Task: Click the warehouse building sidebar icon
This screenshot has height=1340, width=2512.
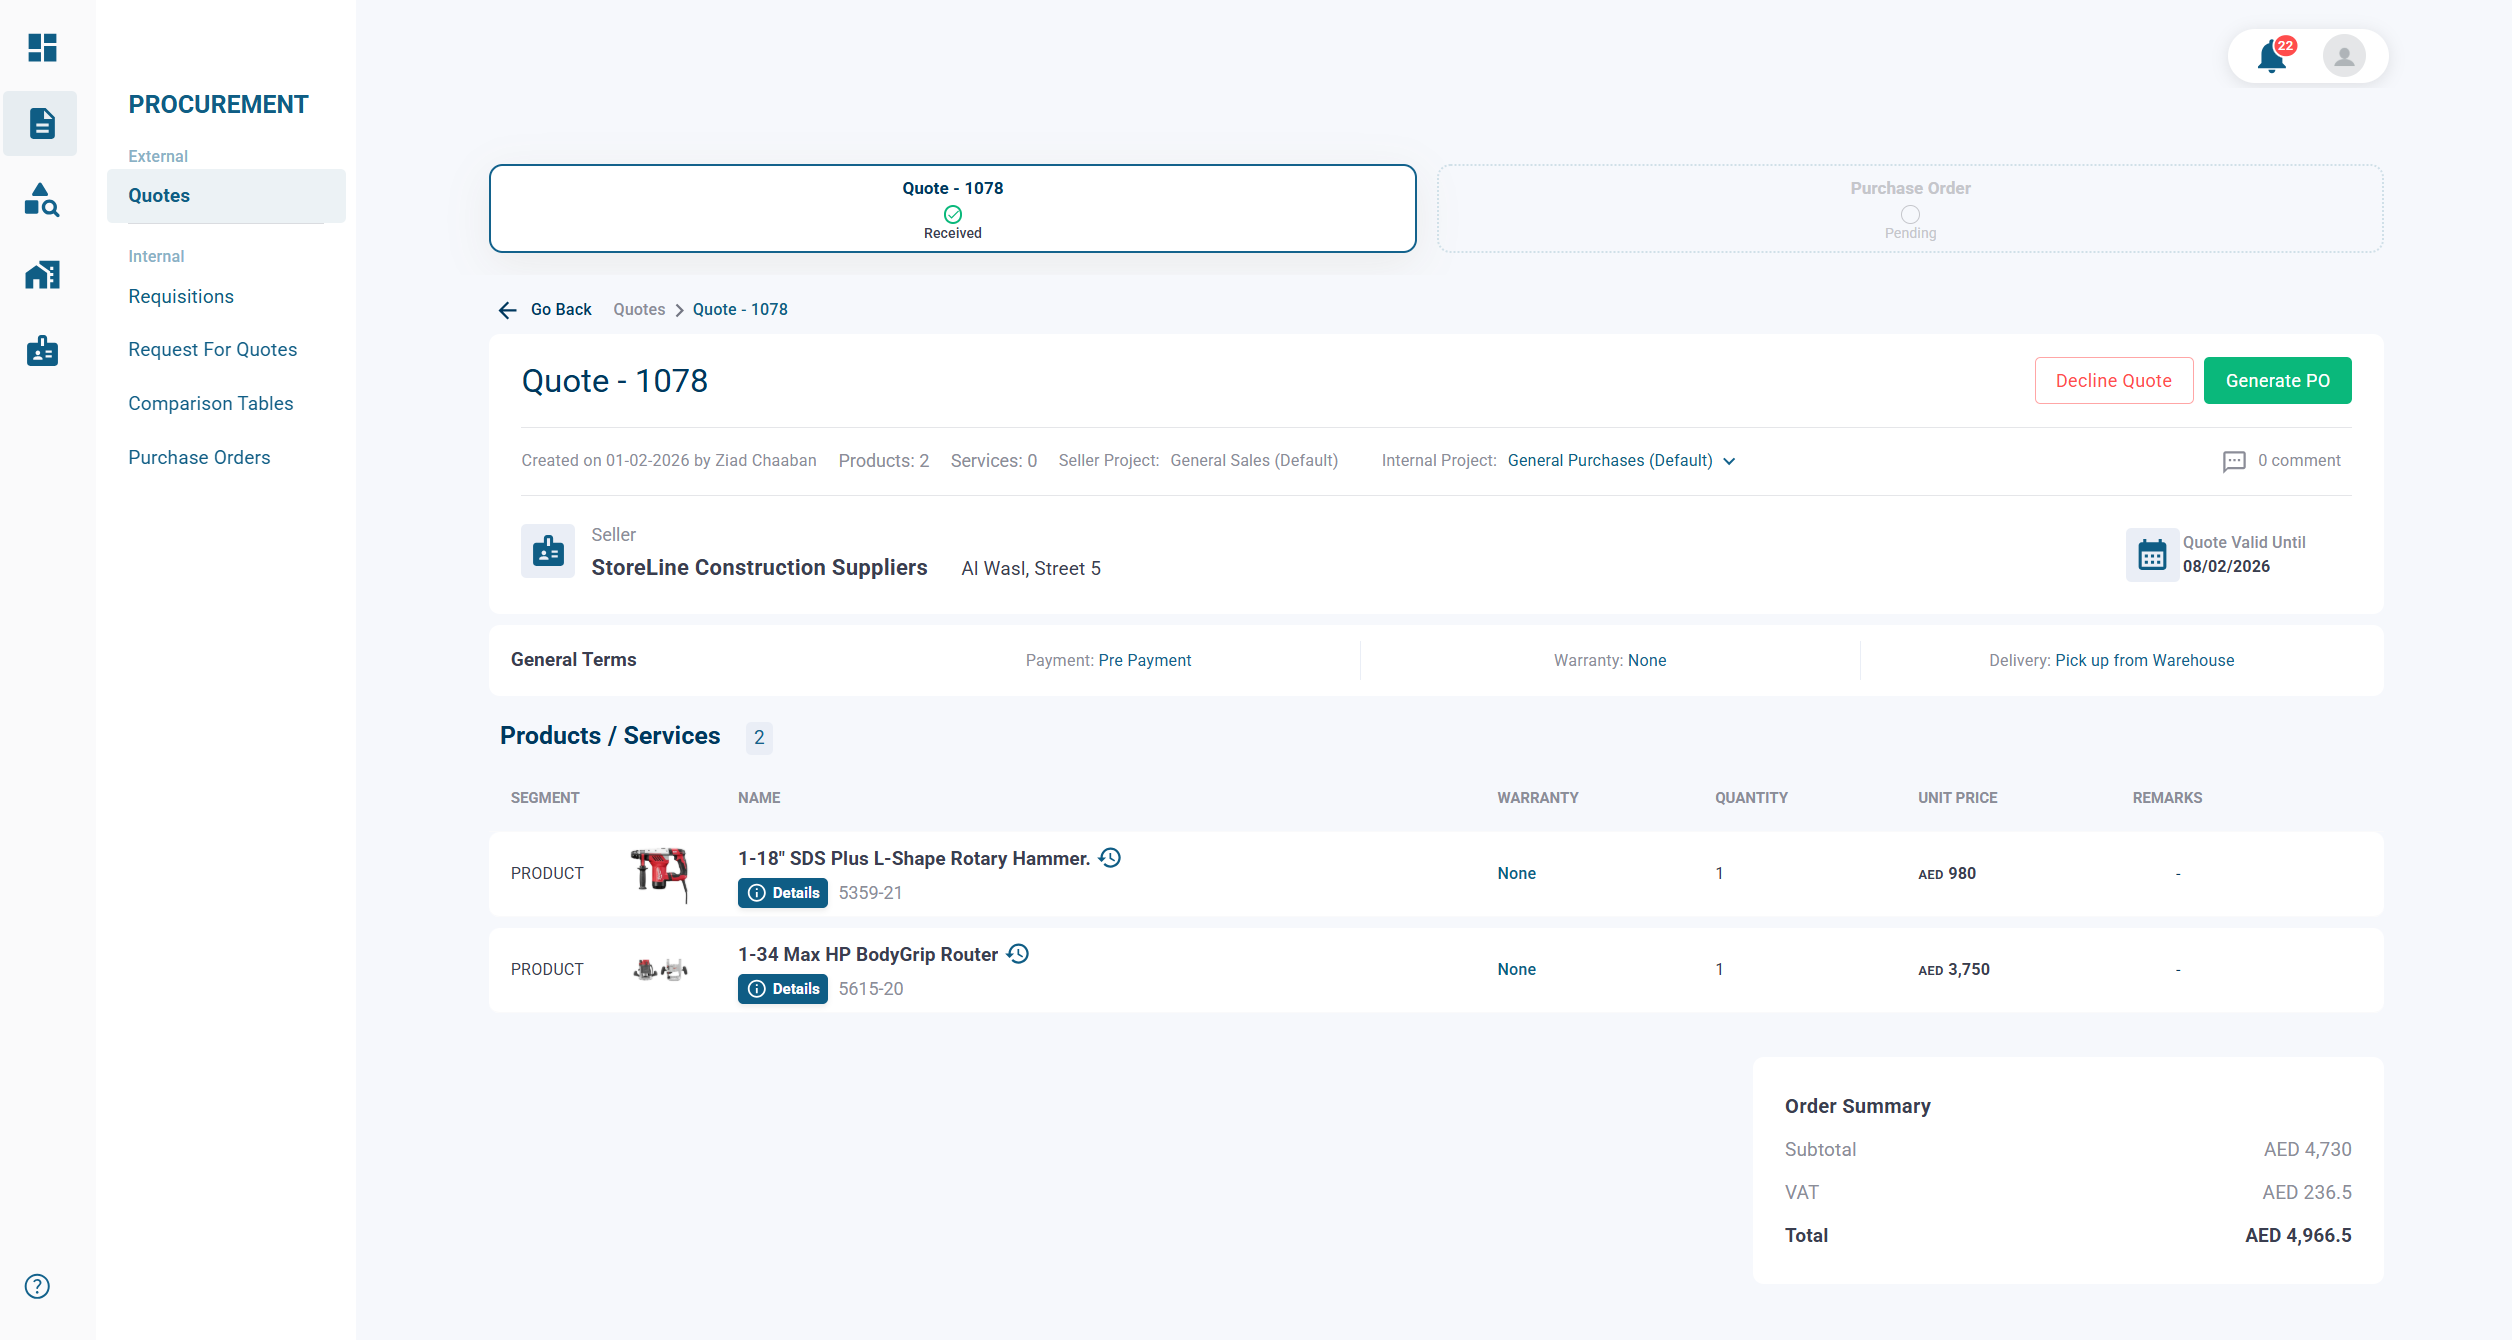Action: coord(42,275)
